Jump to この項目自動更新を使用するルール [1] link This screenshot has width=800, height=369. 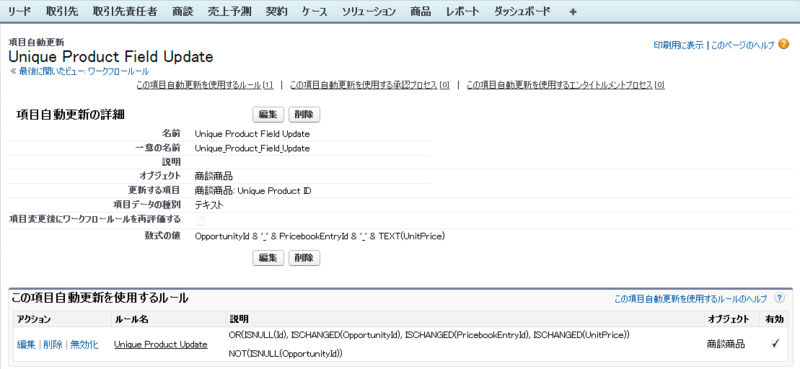(205, 85)
